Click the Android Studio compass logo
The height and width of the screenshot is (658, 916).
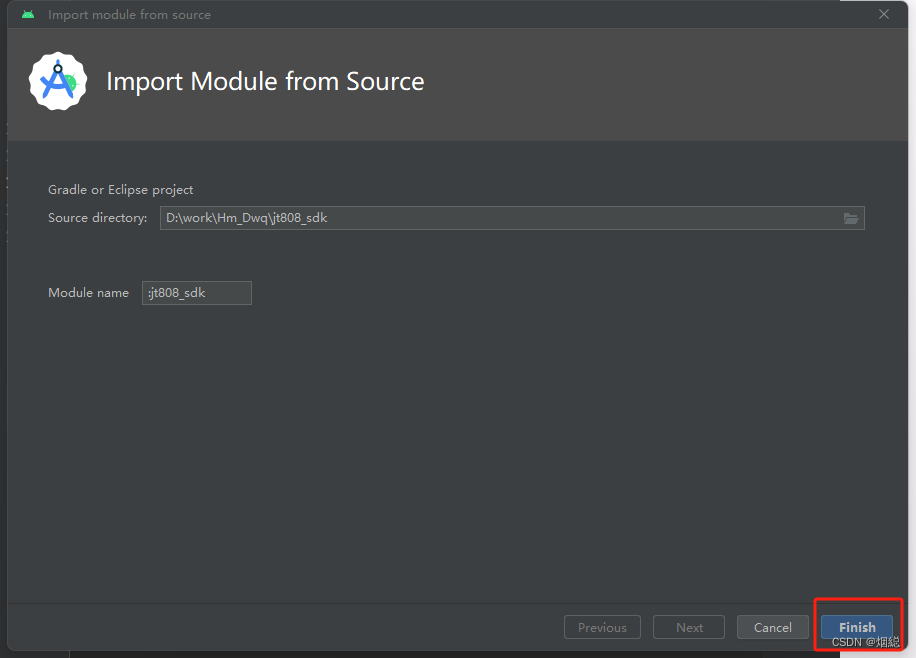tap(57, 81)
